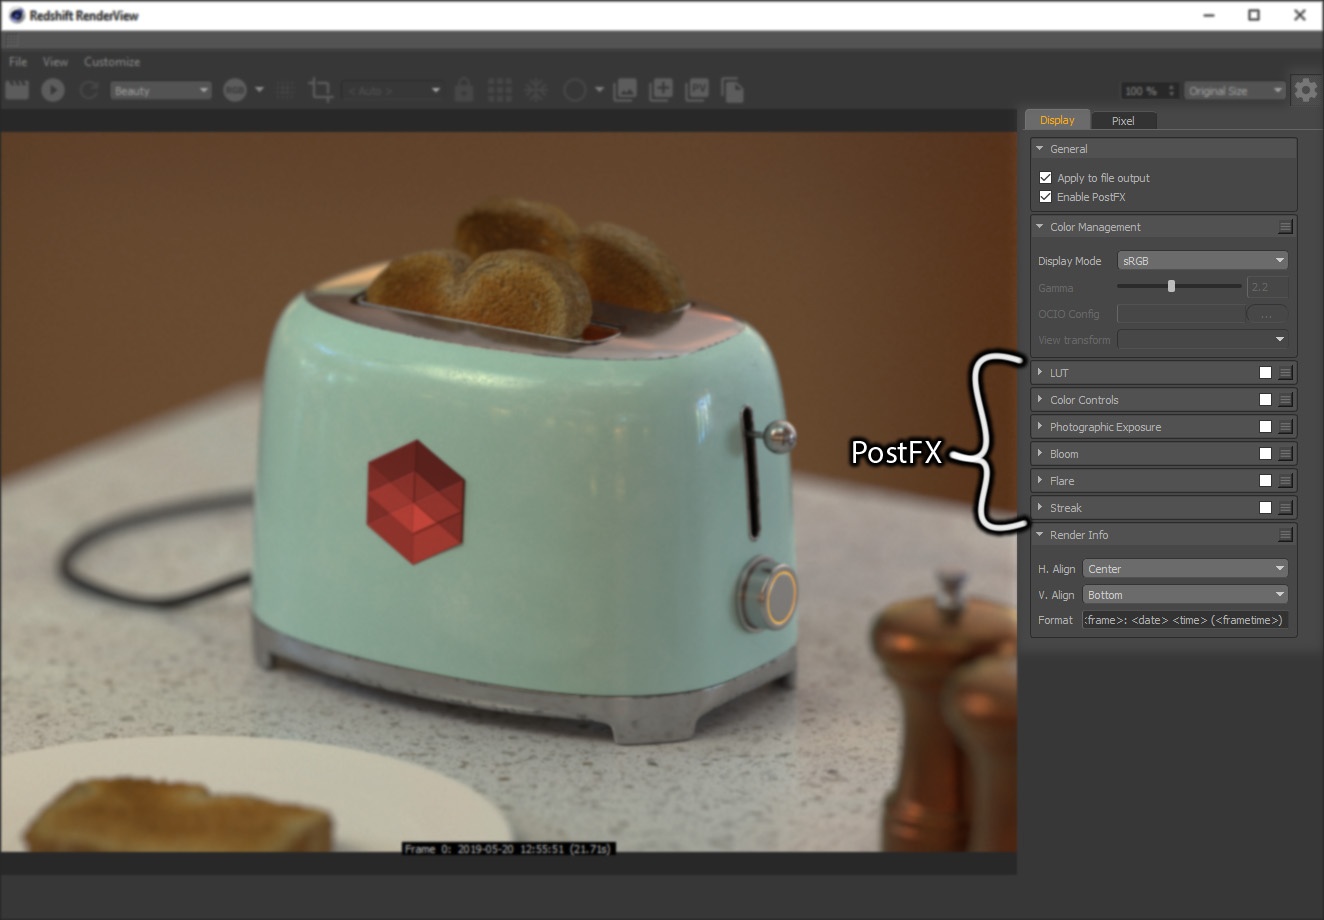Enable the Flare checkbox

(x=1265, y=481)
